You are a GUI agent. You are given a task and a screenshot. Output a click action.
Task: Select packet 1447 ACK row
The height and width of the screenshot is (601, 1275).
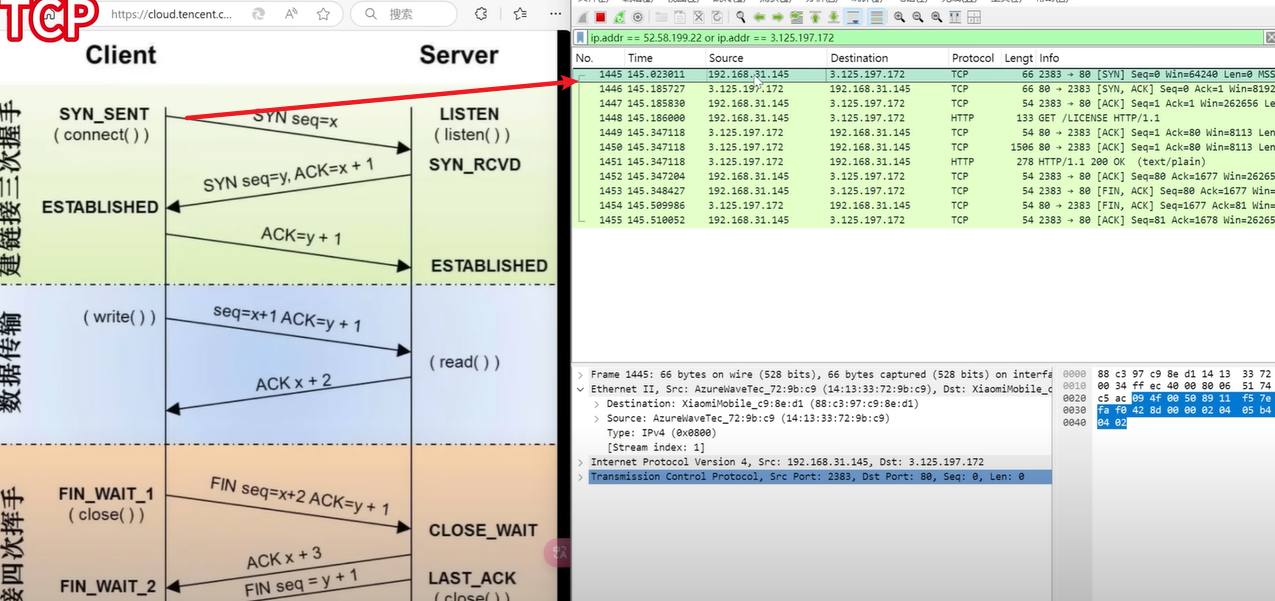pyautogui.click(x=924, y=103)
